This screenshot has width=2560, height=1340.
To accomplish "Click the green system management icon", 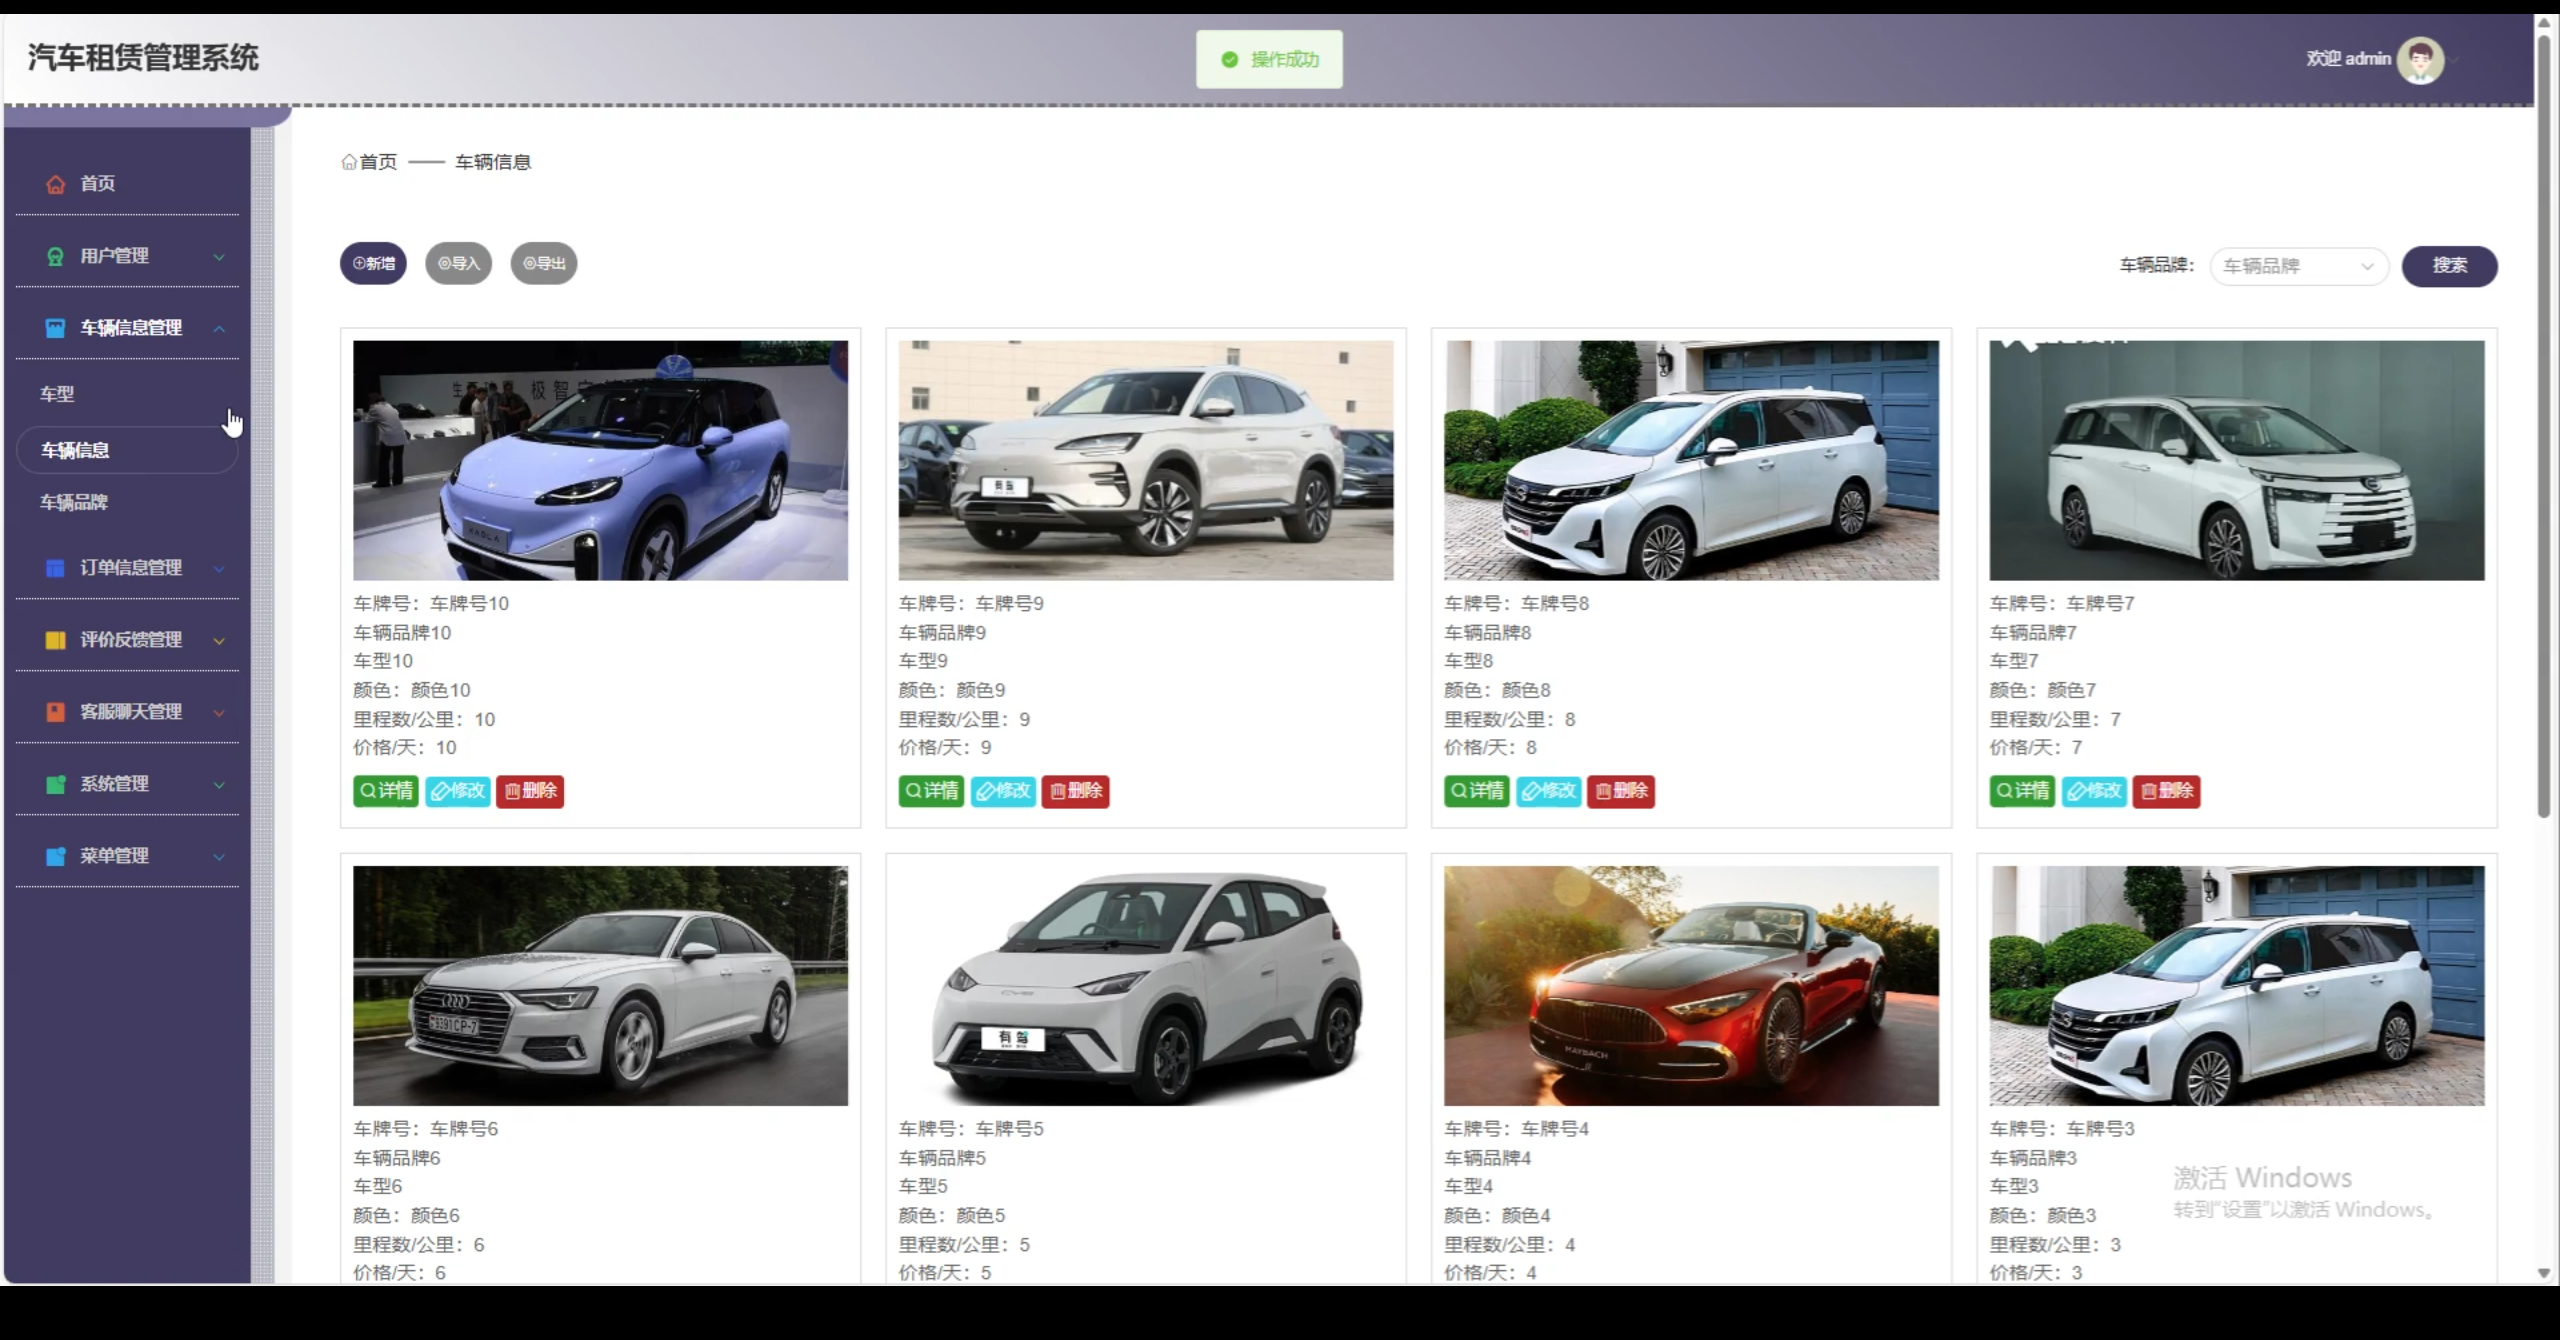I will pyautogui.click(x=56, y=784).
